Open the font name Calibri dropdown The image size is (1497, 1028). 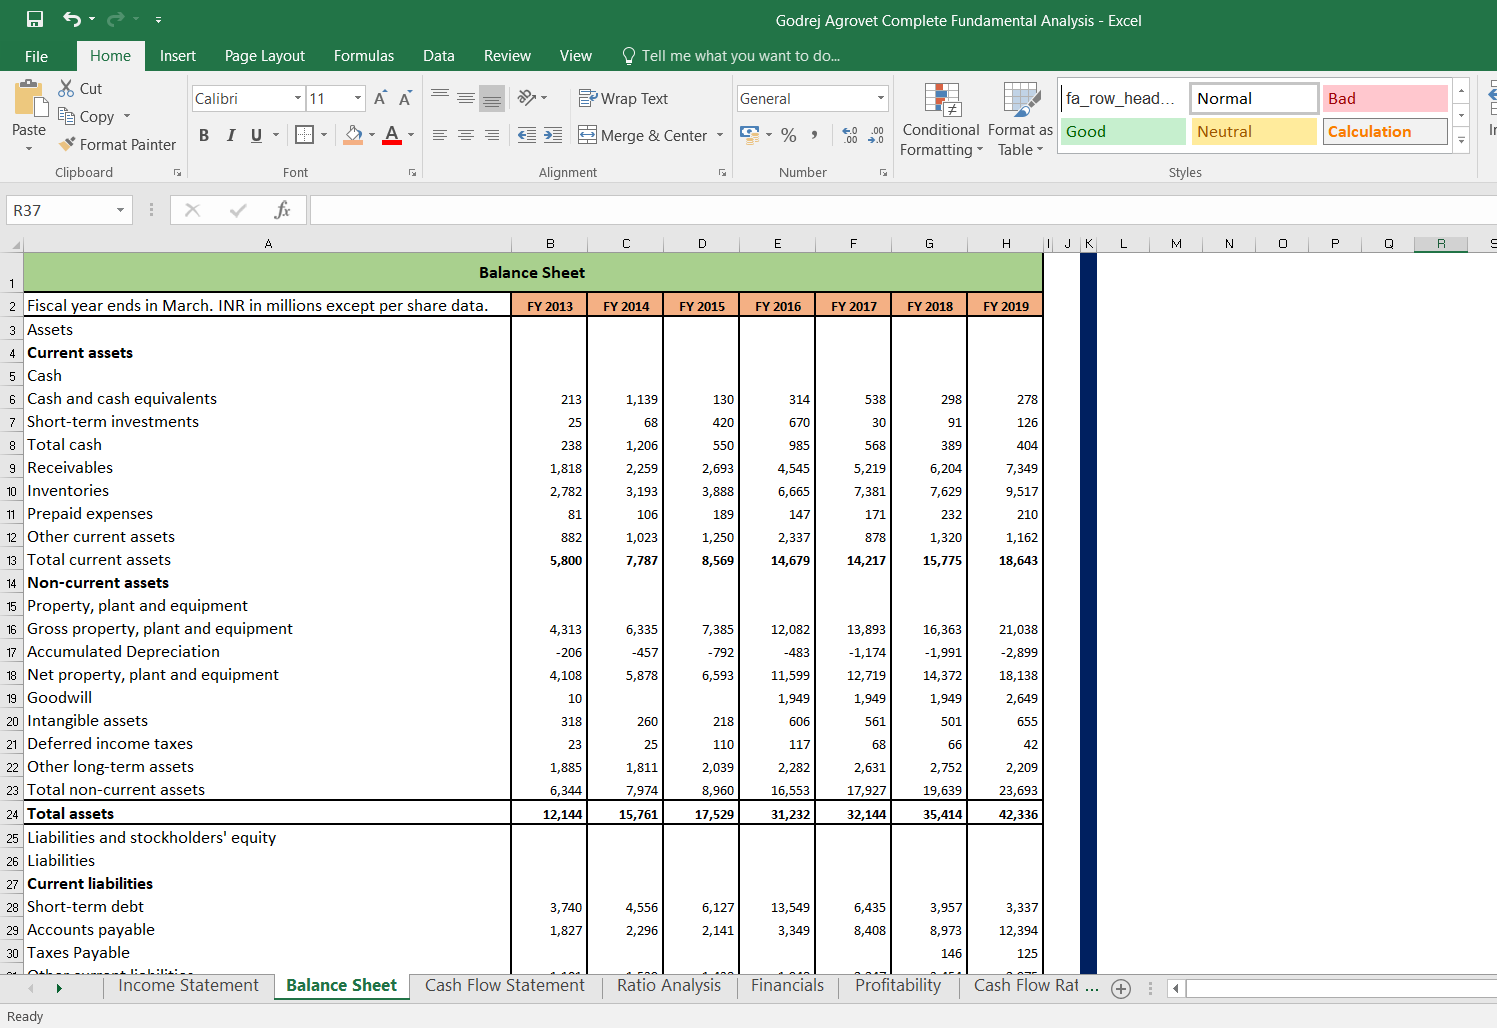pyautogui.click(x=298, y=98)
